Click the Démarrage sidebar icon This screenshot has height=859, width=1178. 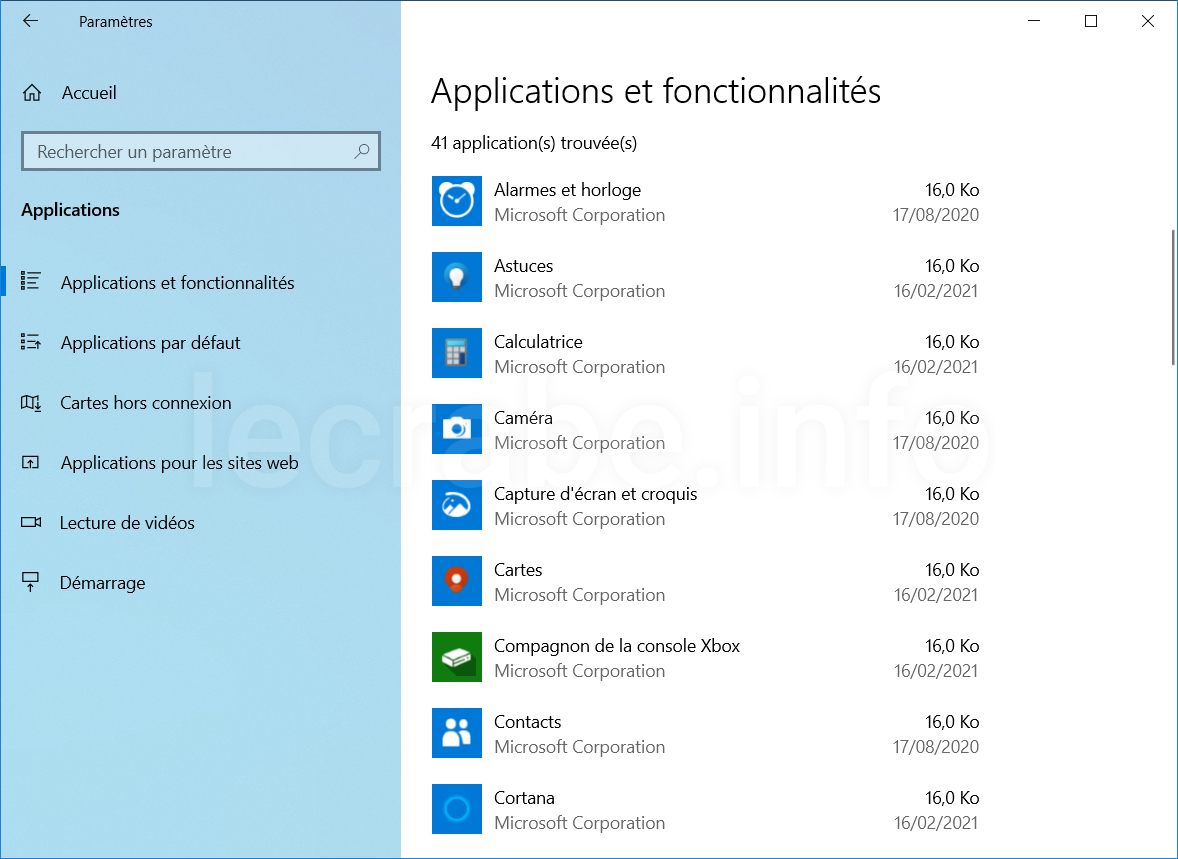point(30,582)
